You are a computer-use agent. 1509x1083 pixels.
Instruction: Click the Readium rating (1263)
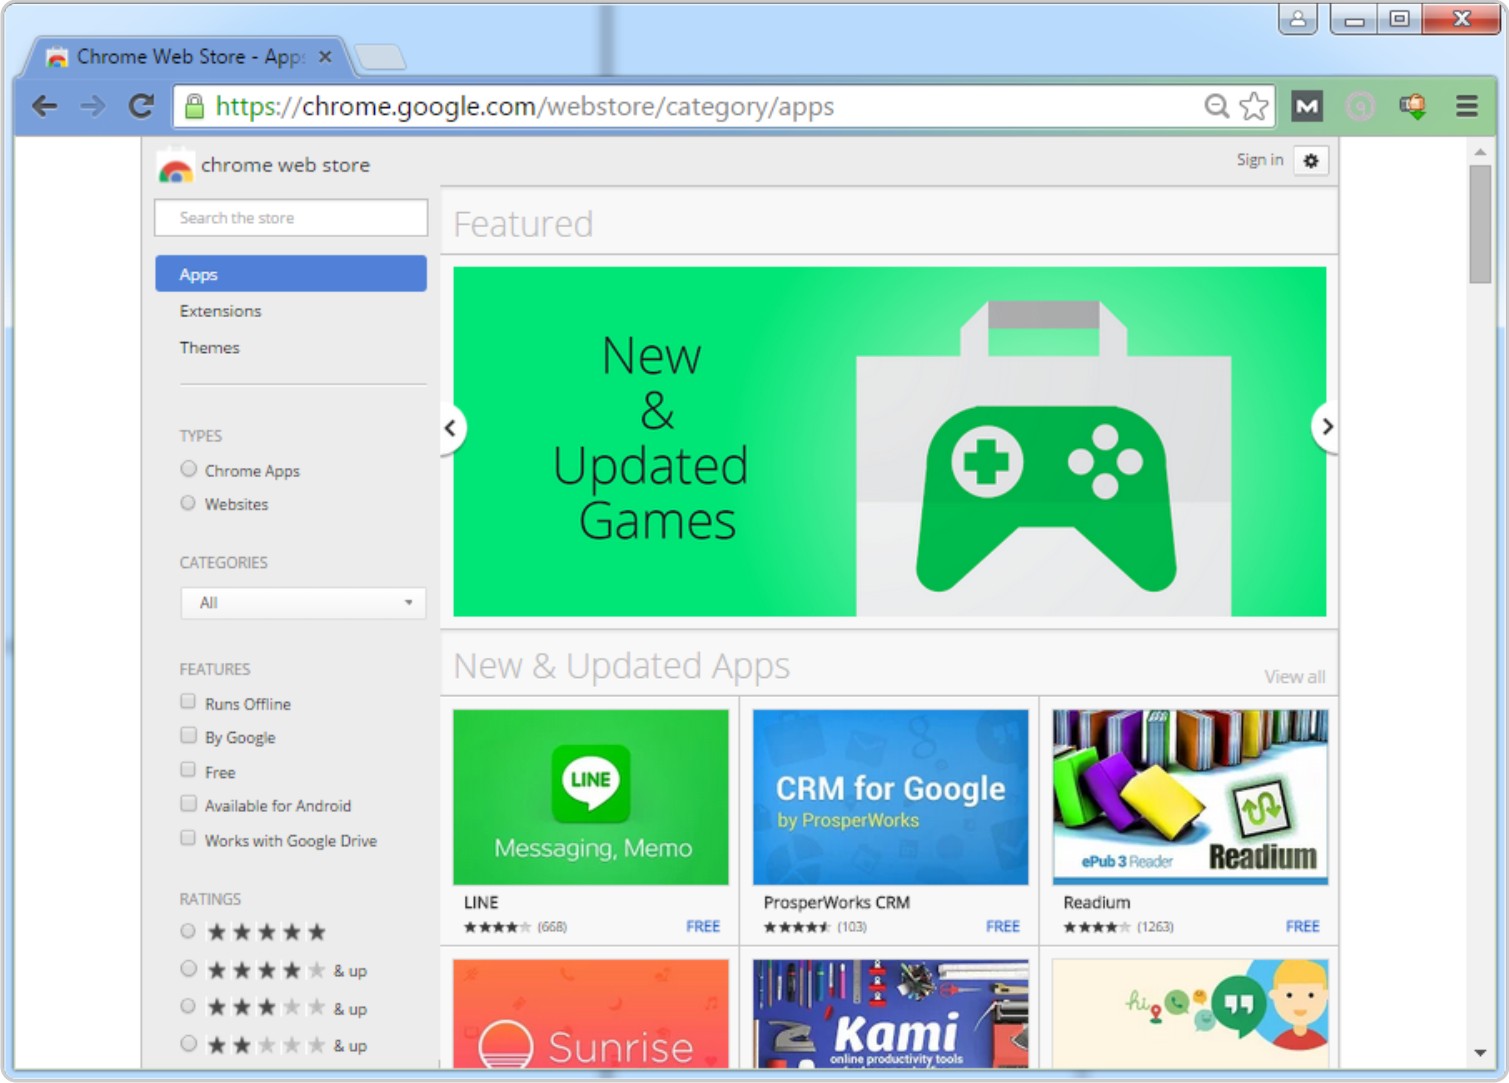1118,927
